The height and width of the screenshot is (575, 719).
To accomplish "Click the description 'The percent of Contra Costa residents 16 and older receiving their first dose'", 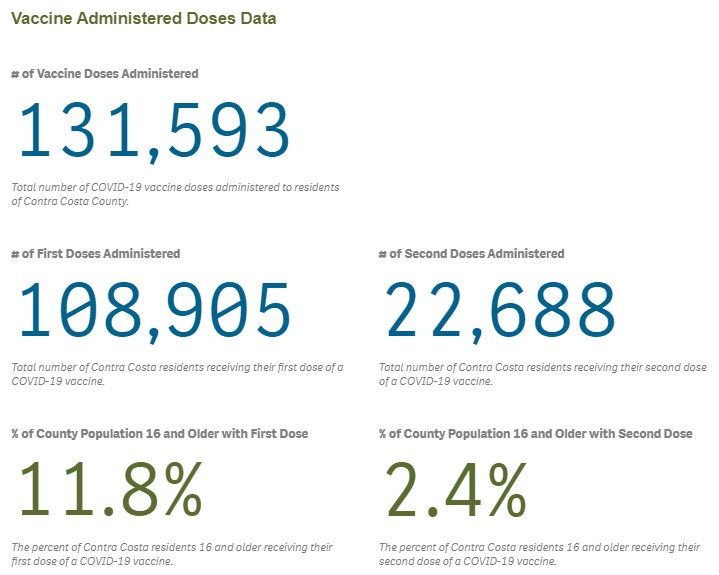I will 172,554.
